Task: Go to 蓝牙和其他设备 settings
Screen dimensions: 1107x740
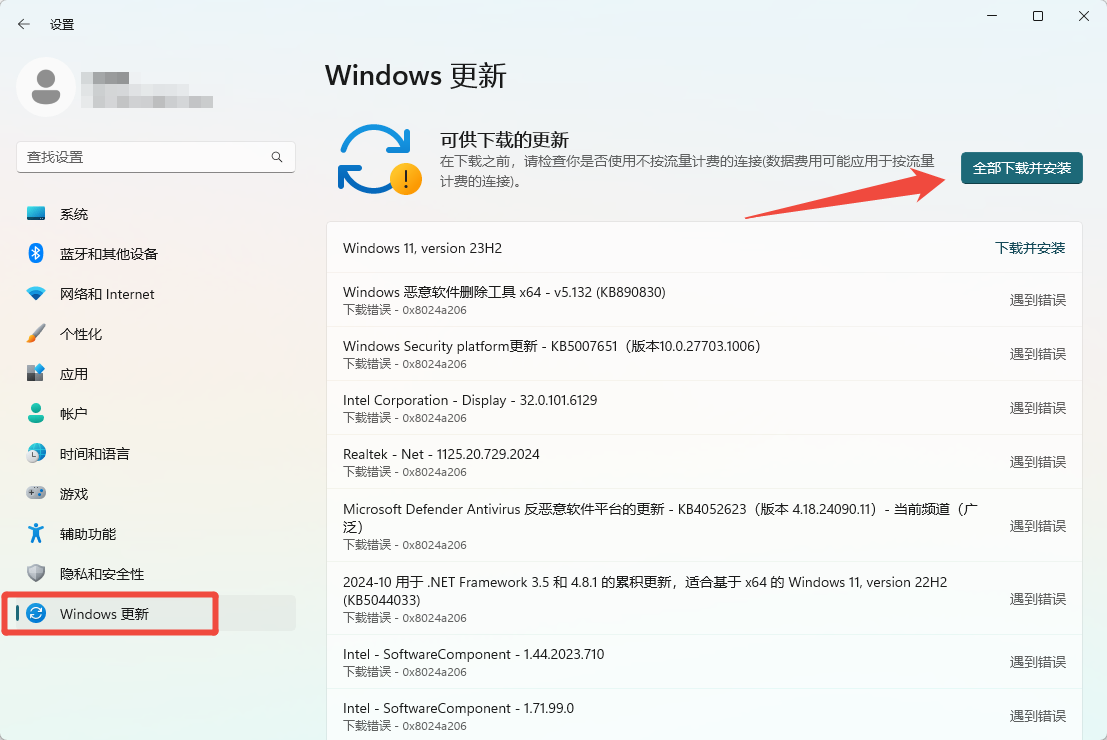Action: click(155, 253)
